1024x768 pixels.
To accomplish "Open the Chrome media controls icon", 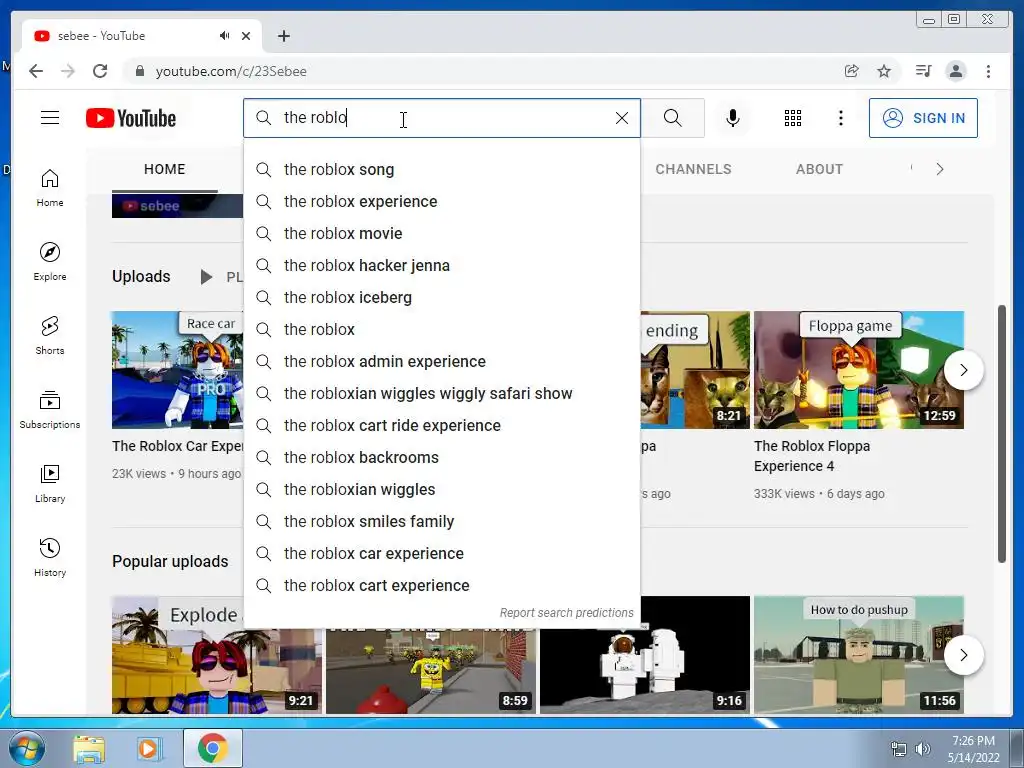I will [x=923, y=71].
